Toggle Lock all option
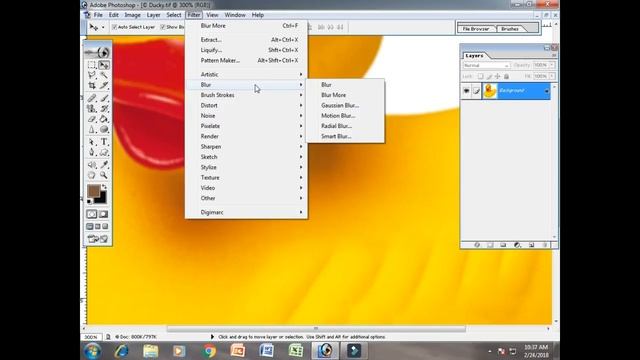Viewport: 640px width, 360px height. pyautogui.click(x=507, y=76)
